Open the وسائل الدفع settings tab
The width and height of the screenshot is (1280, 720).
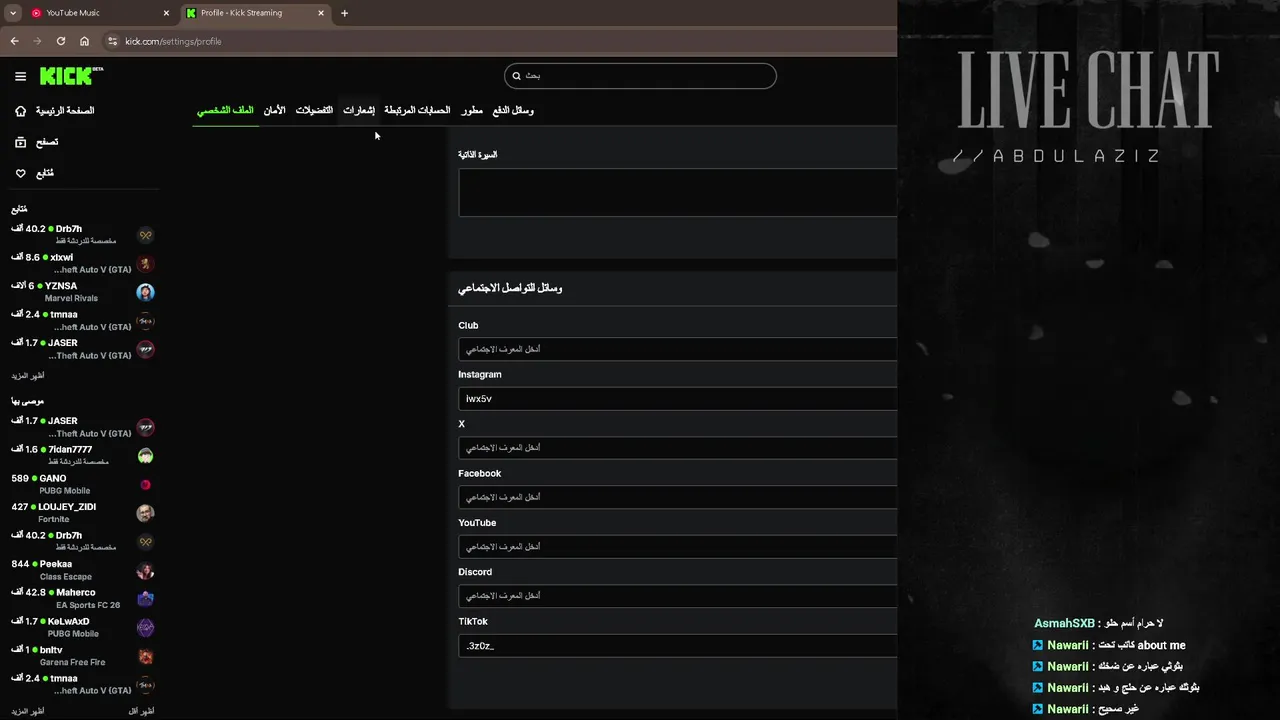coord(513,110)
